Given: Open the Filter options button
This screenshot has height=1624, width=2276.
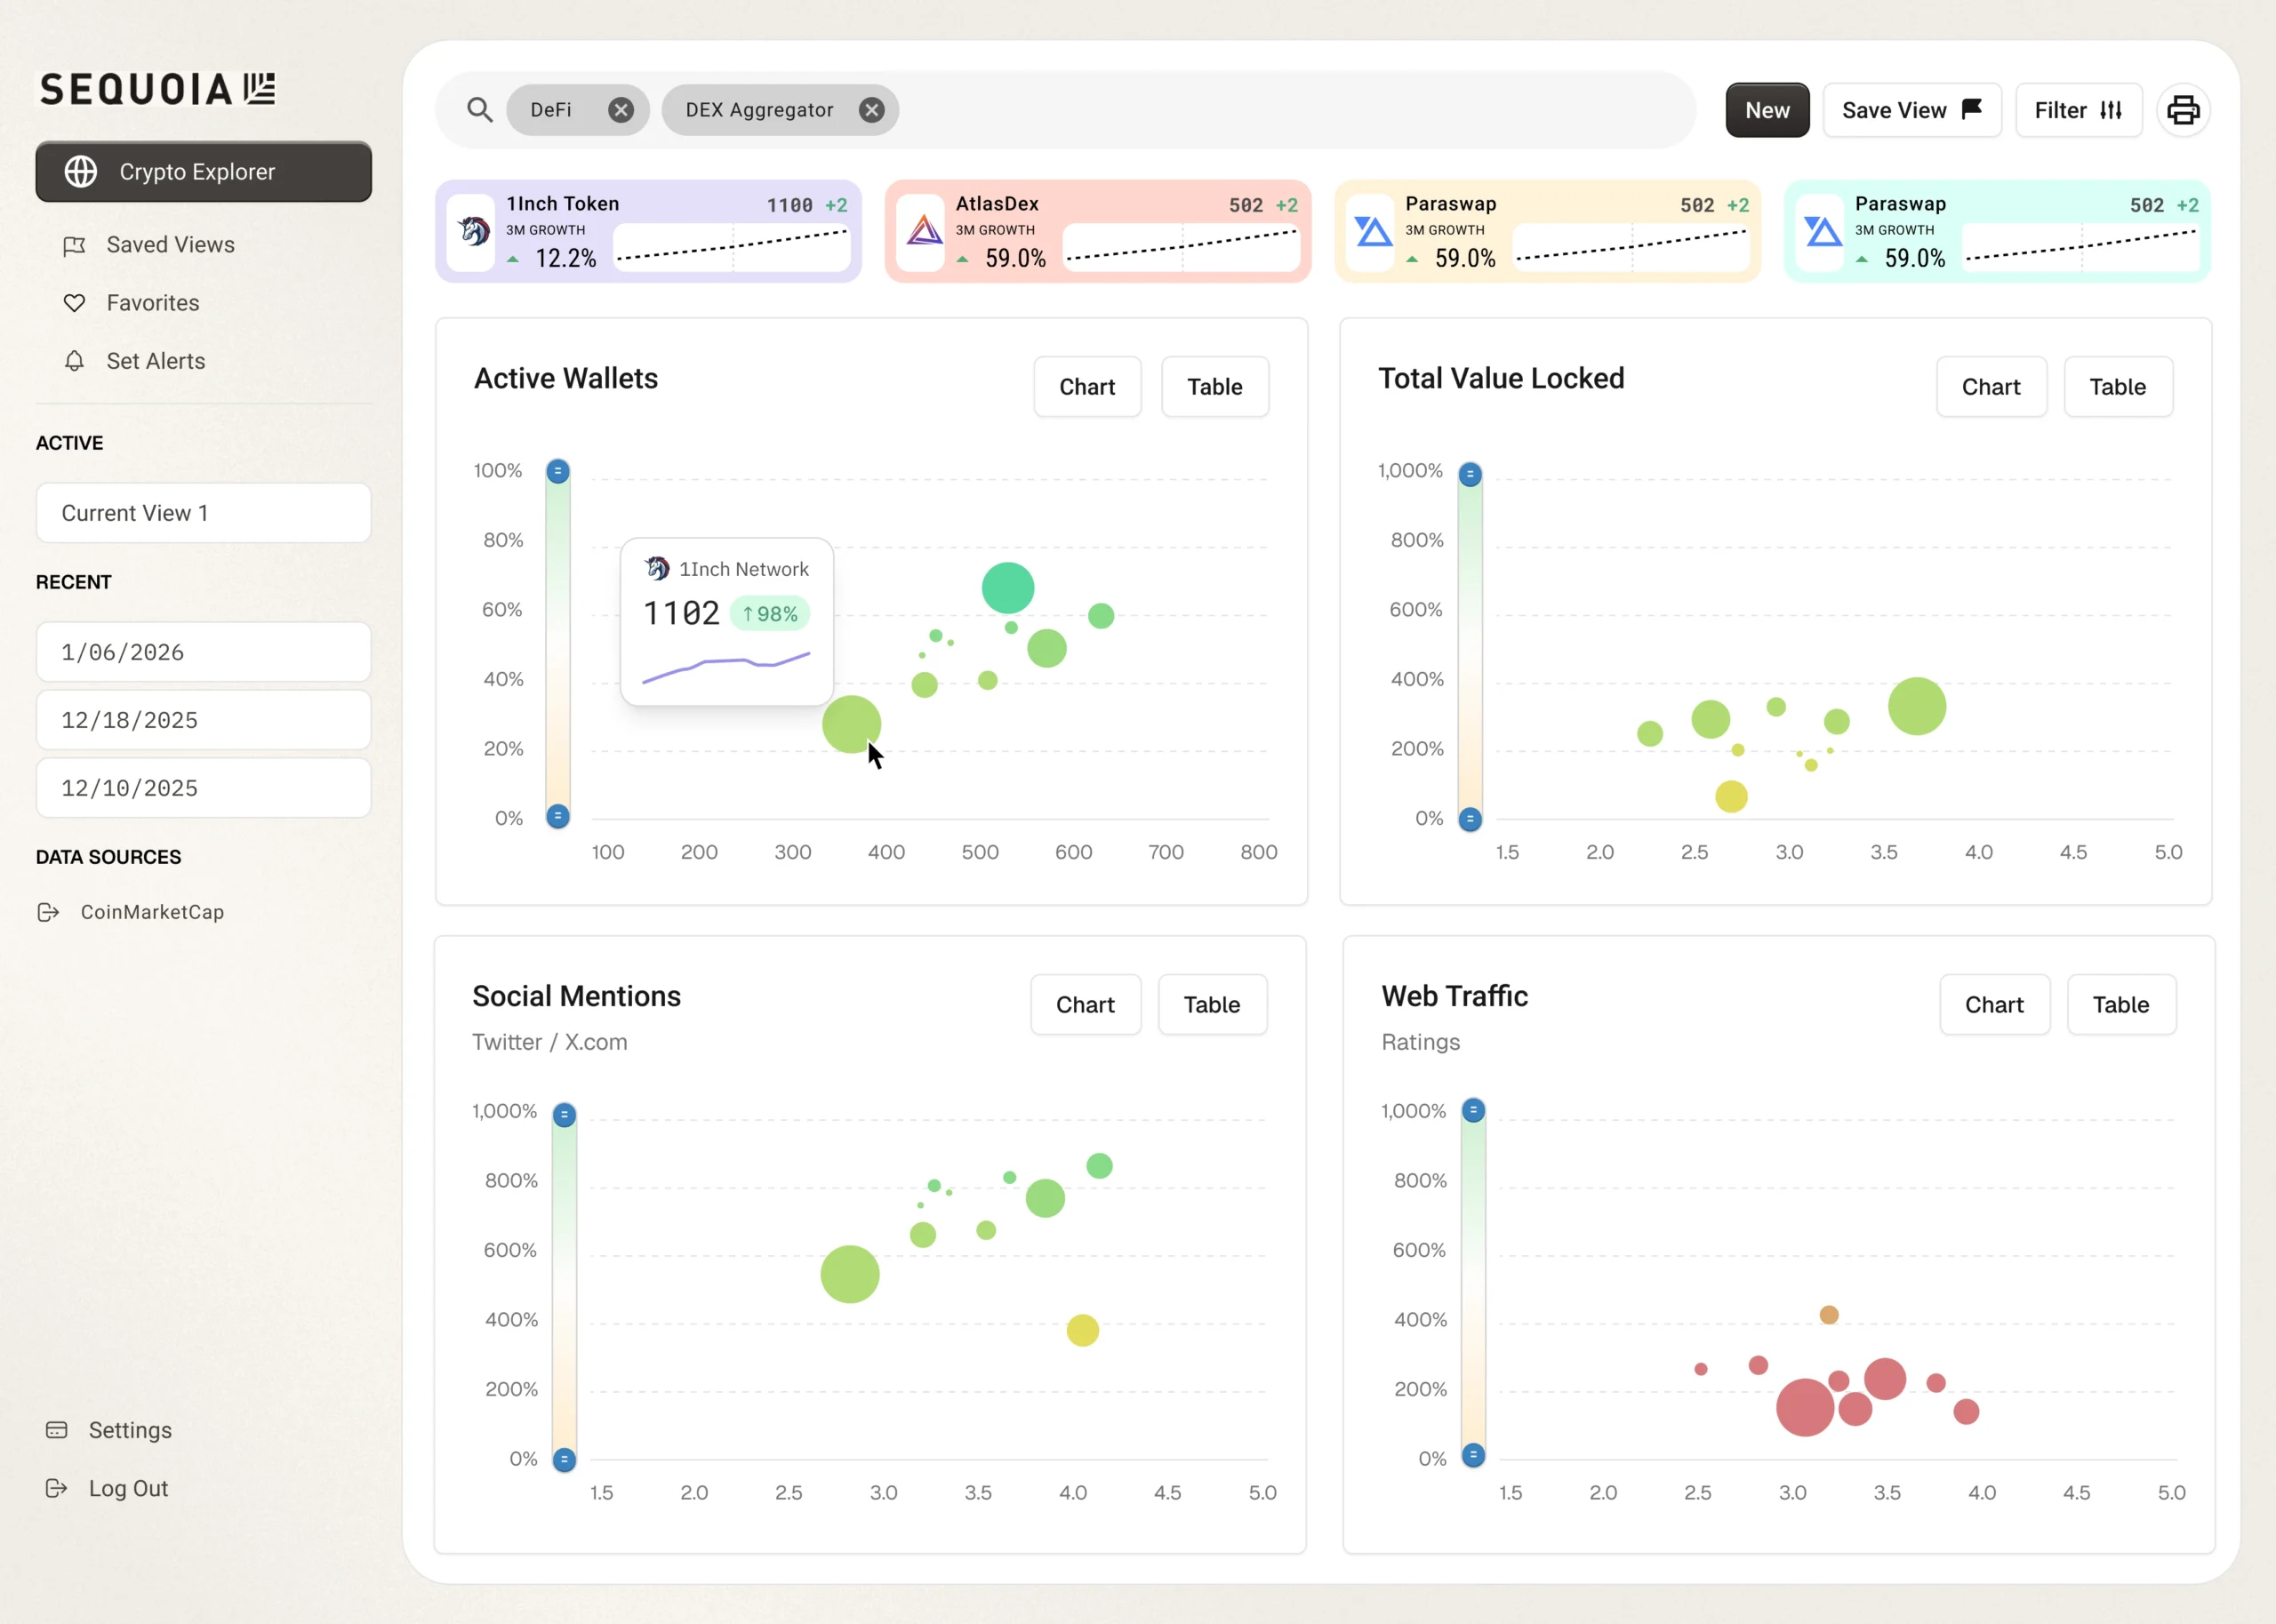Looking at the screenshot, I should point(2078,110).
